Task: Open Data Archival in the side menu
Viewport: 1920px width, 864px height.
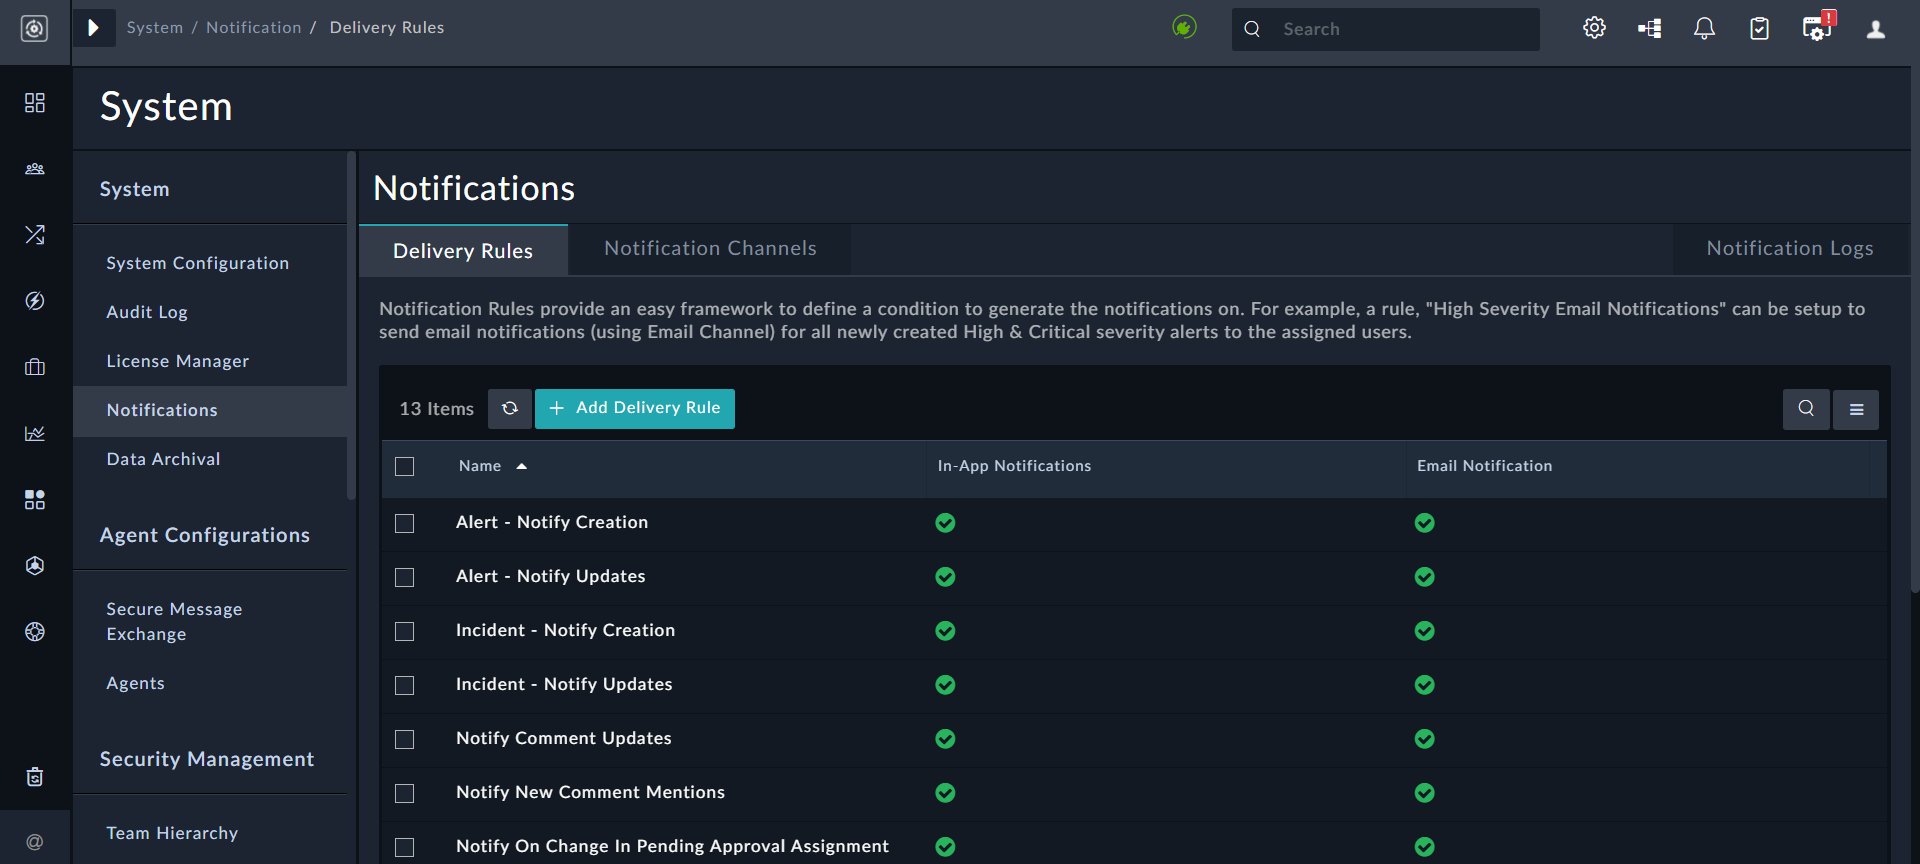Action: point(164,459)
